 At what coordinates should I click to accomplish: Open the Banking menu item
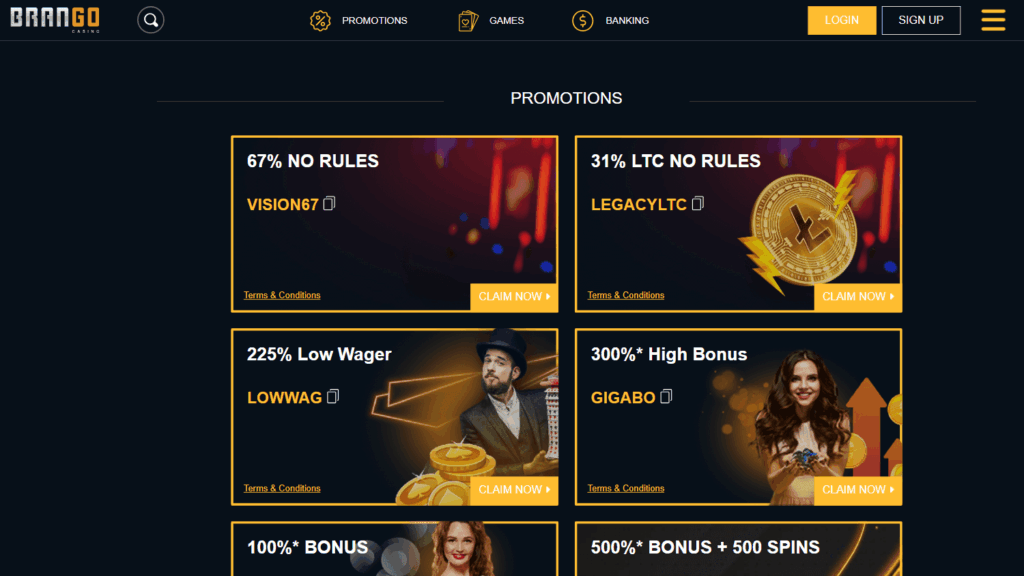tap(627, 20)
